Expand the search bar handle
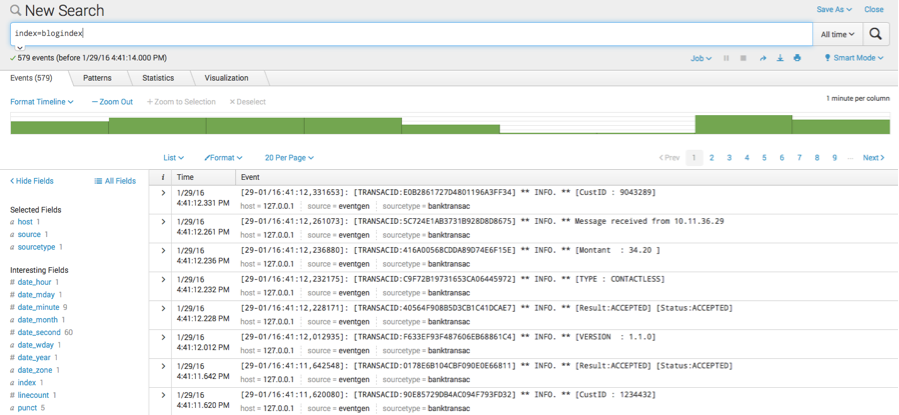 19,48
